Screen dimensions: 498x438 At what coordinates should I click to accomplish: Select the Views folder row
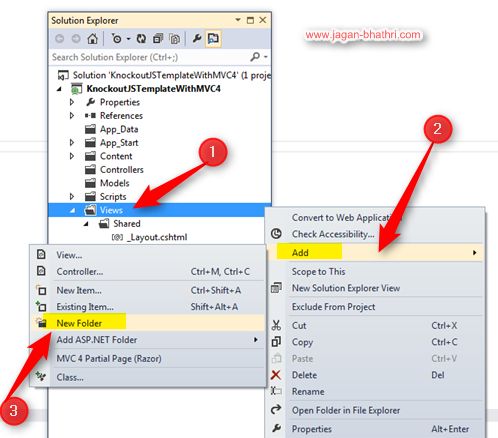160,210
